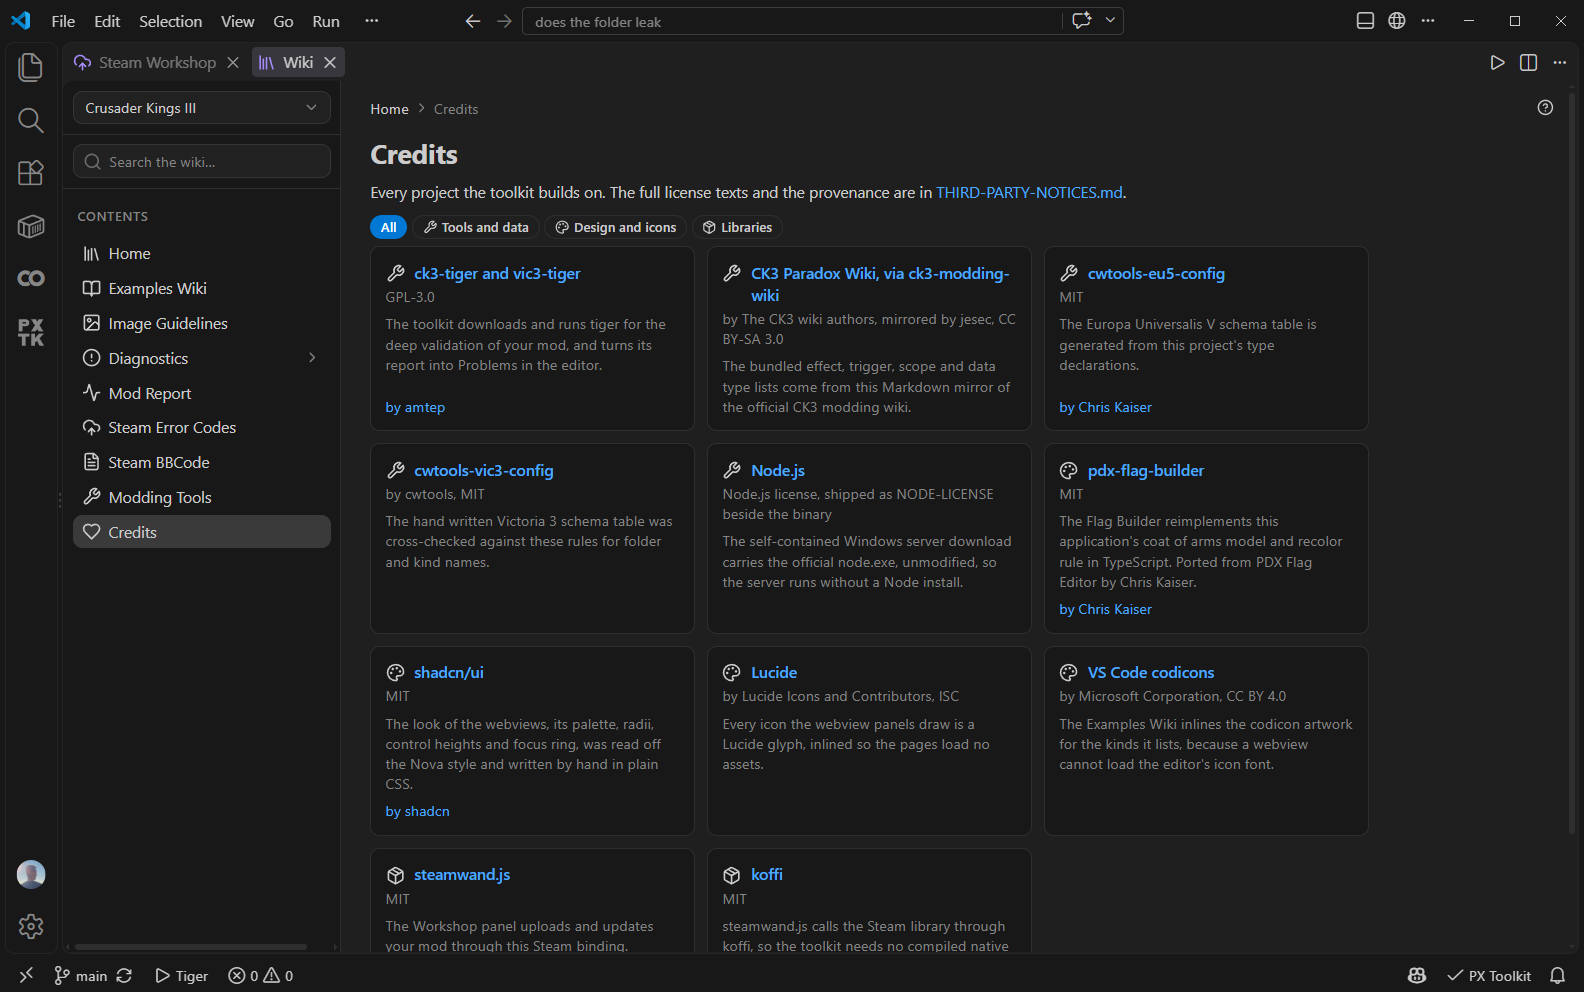Image resolution: width=1584 pixels, height=992 pixels.
Task: Click the command center search box
Action: click(791, 21)
